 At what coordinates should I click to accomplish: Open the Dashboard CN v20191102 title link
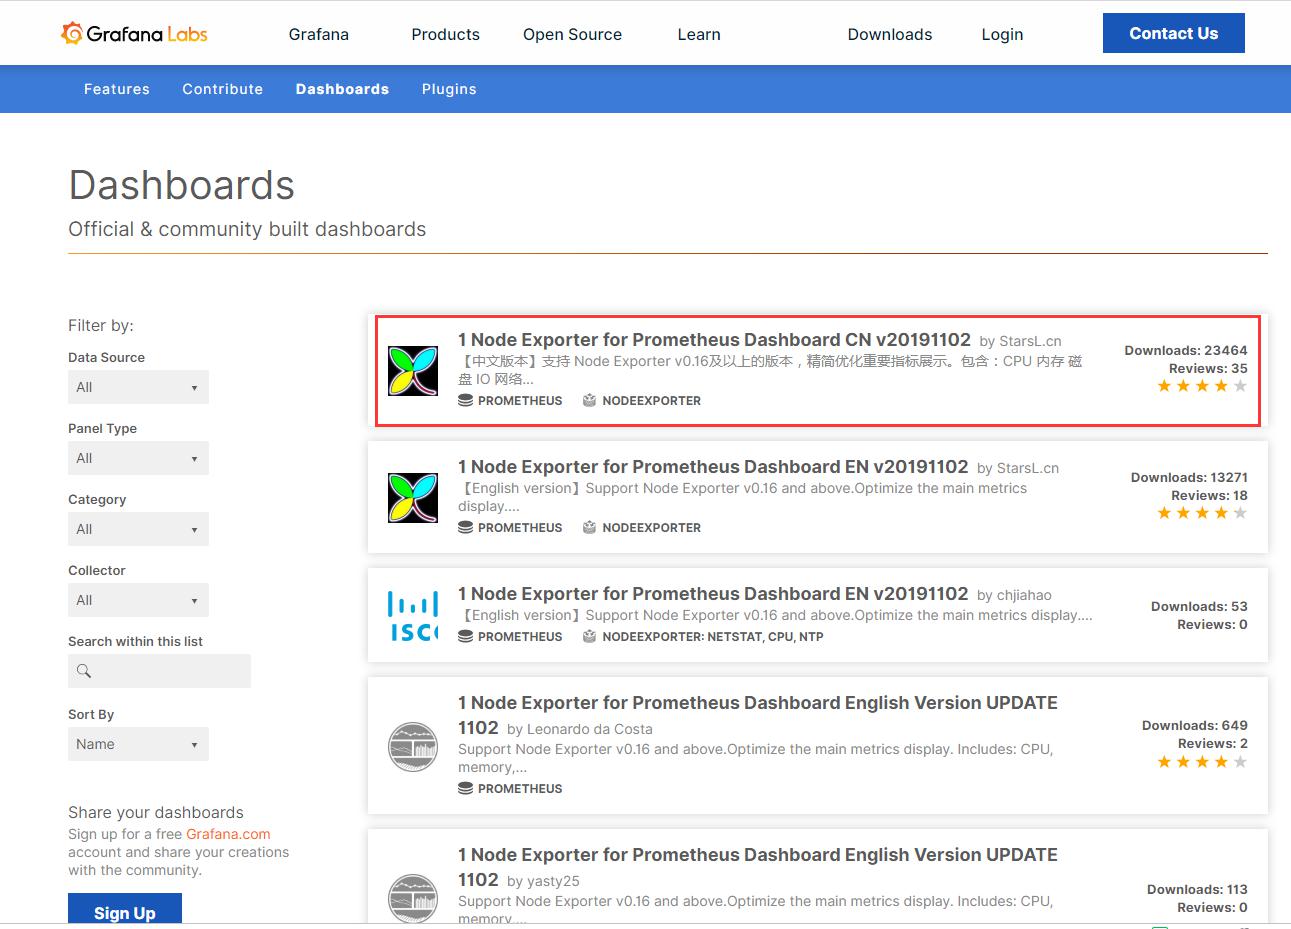(x=714, y=340)
